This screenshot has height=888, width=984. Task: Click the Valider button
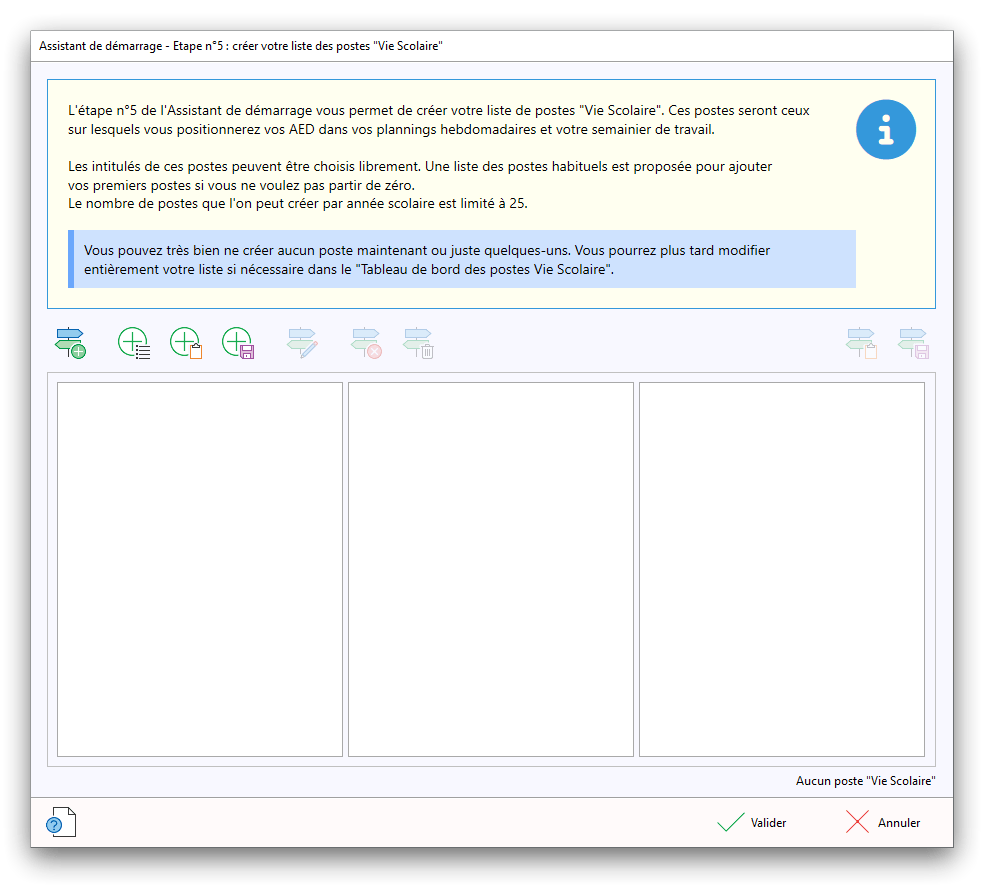point(752,823)
